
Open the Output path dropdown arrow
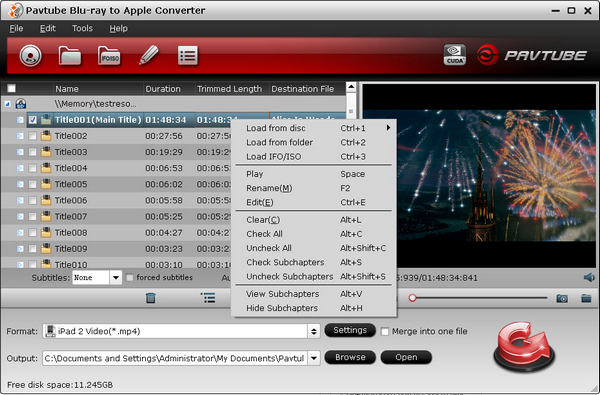coord(314,358)
